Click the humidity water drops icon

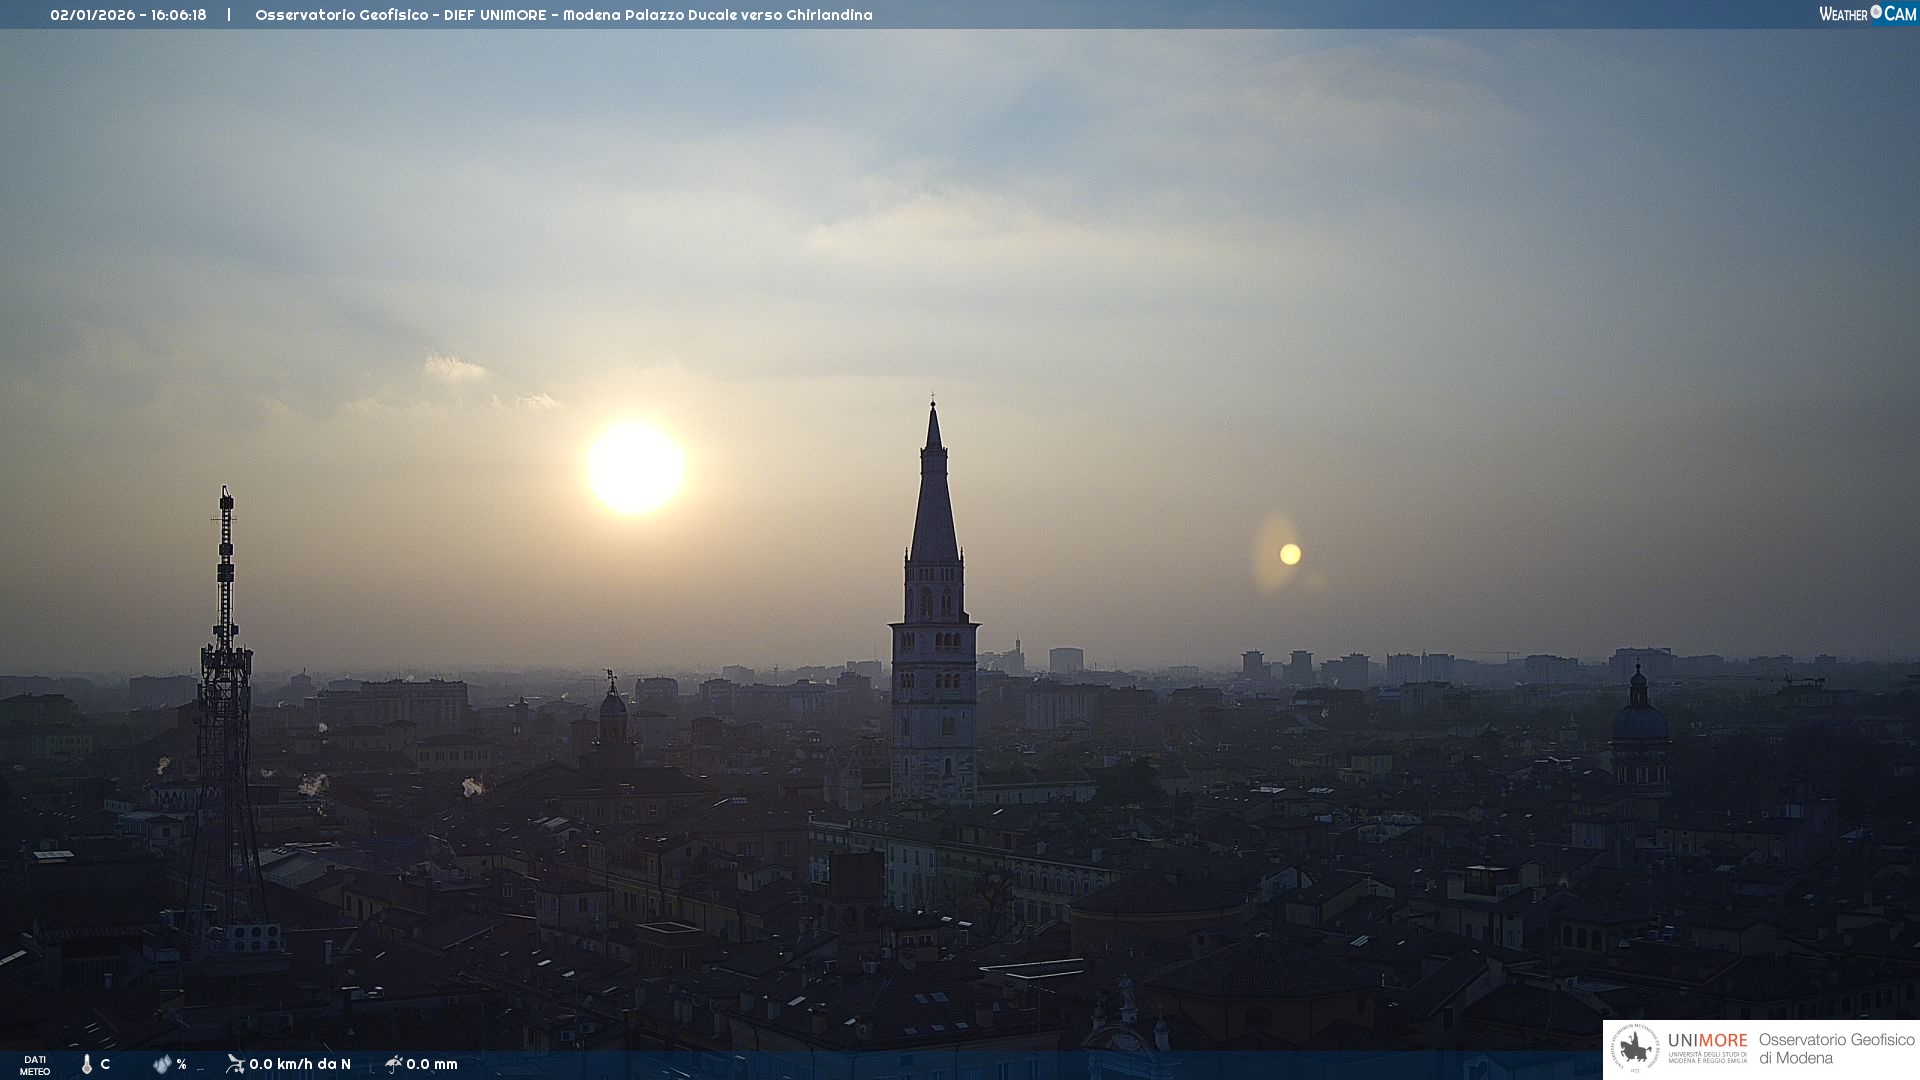(x=162, y=1064)
